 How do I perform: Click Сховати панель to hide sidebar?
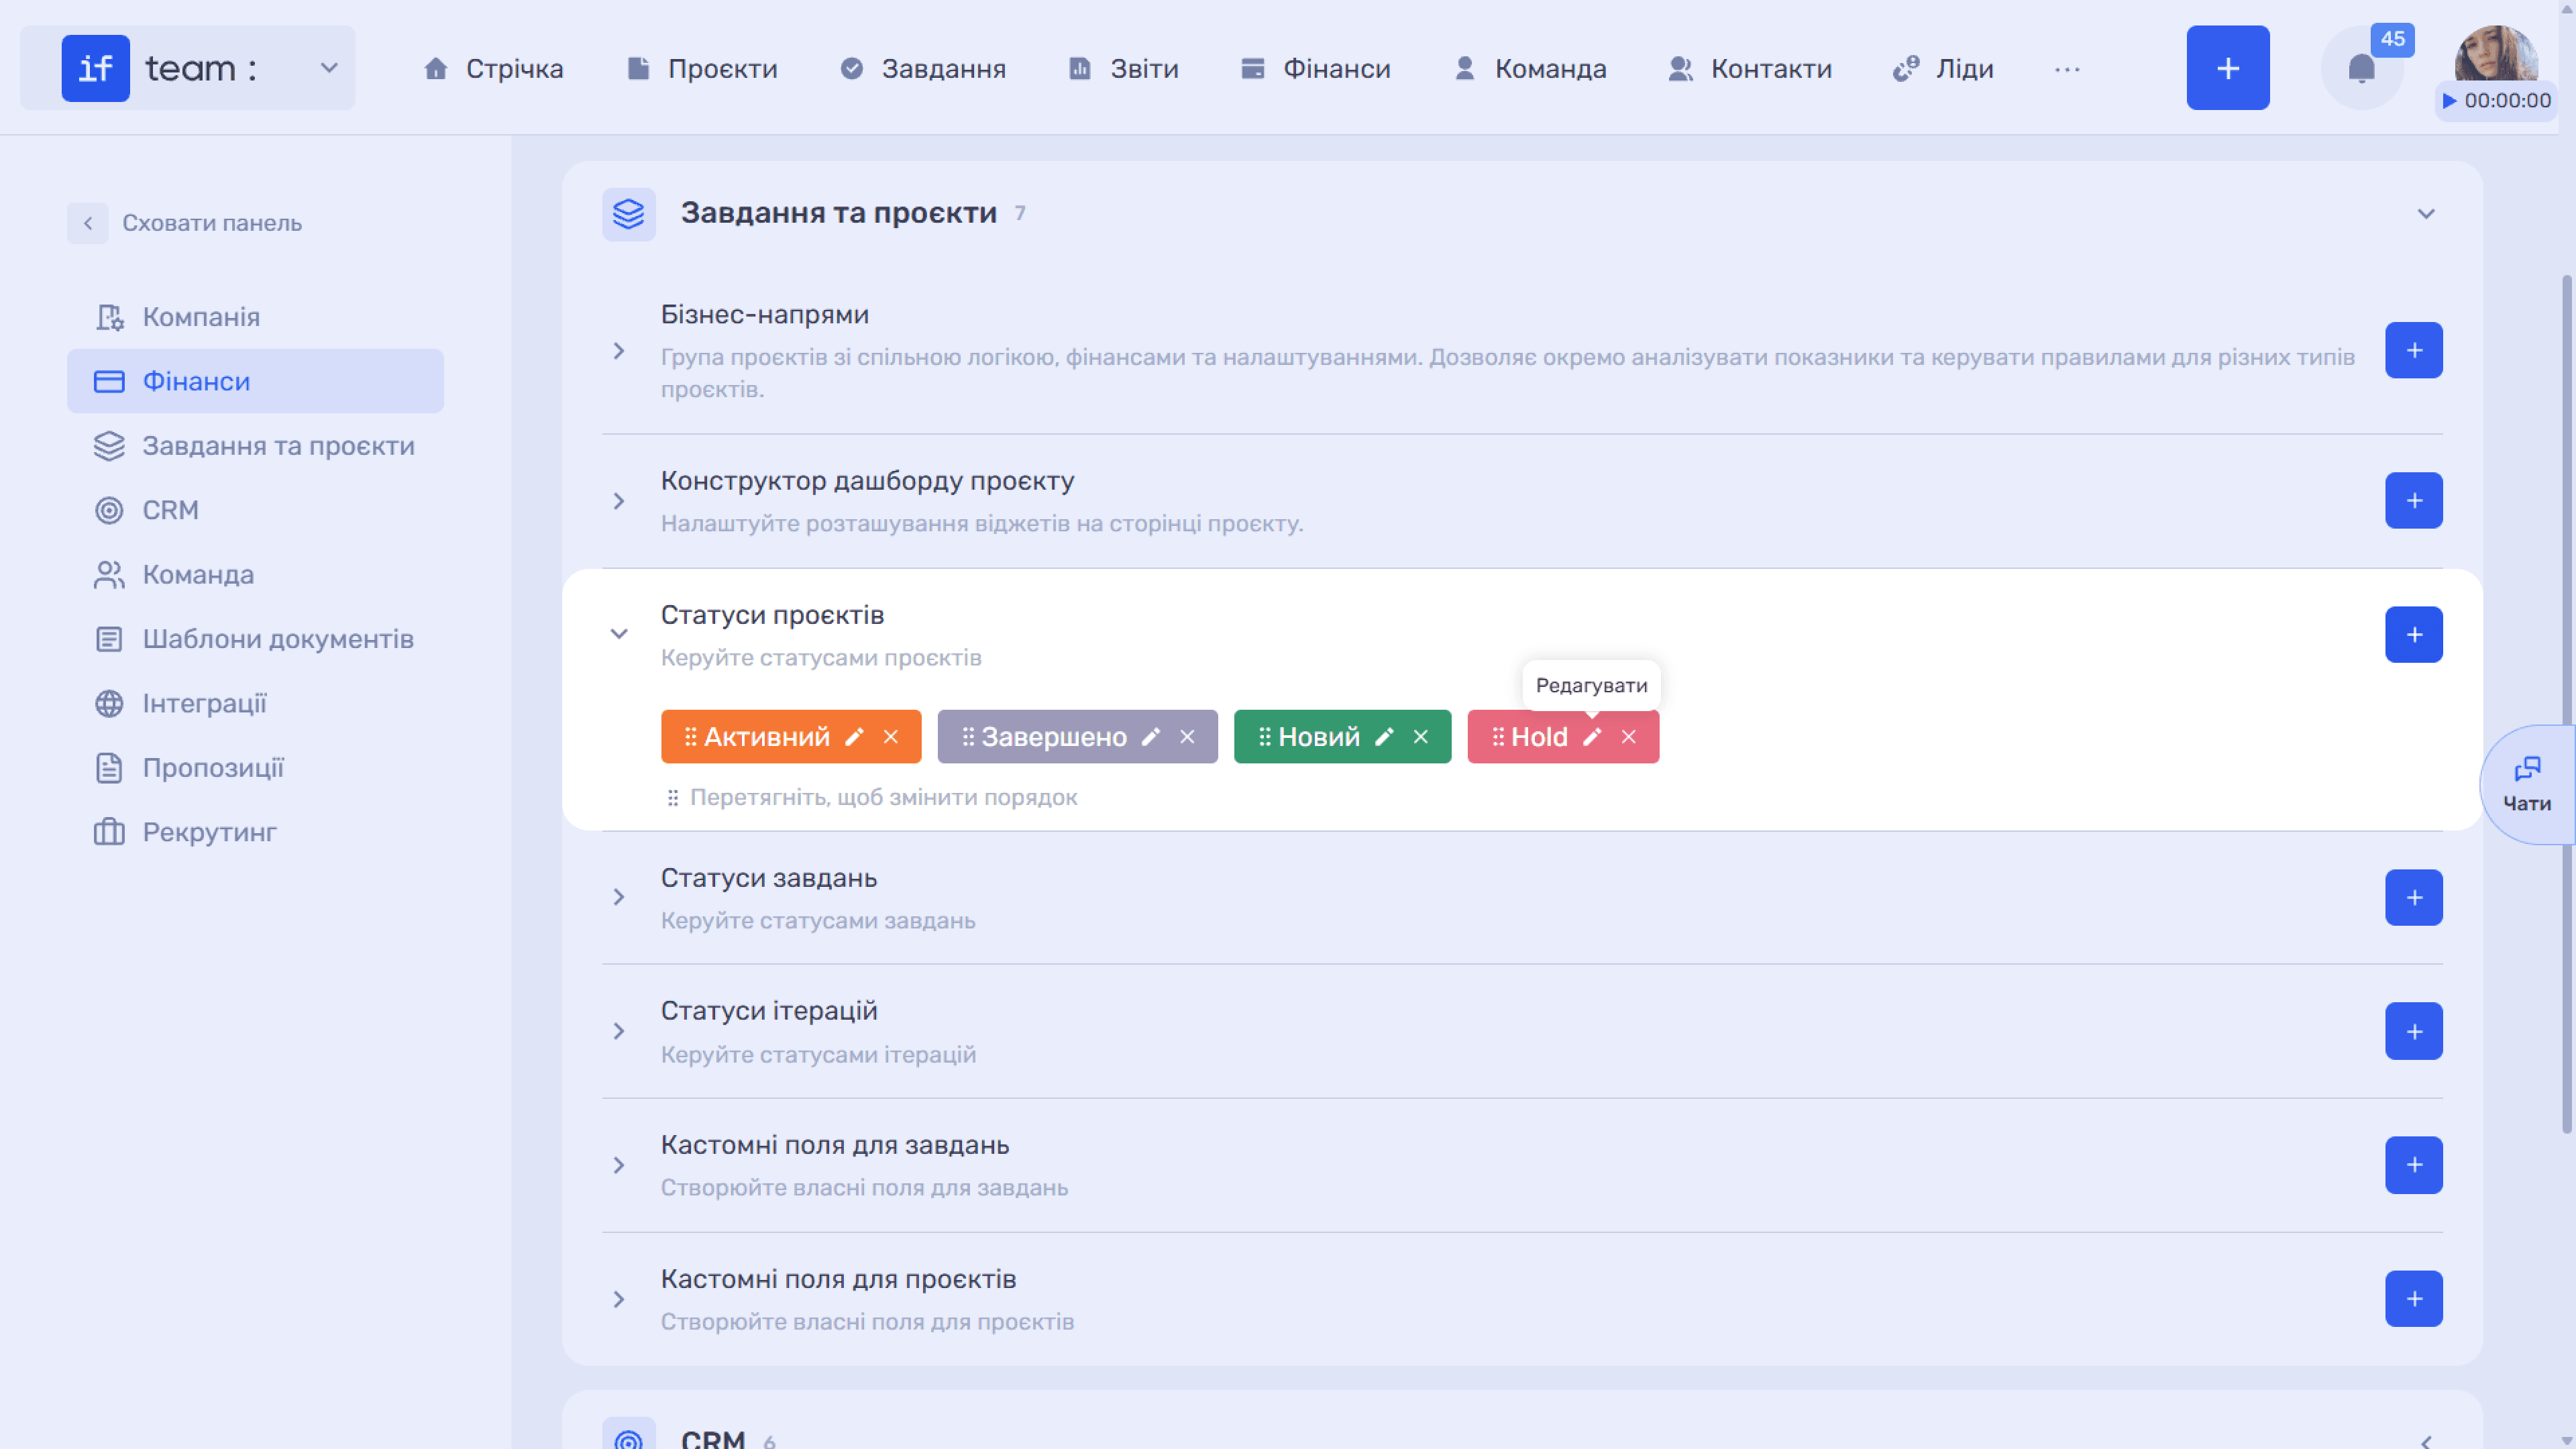point(185,223)
